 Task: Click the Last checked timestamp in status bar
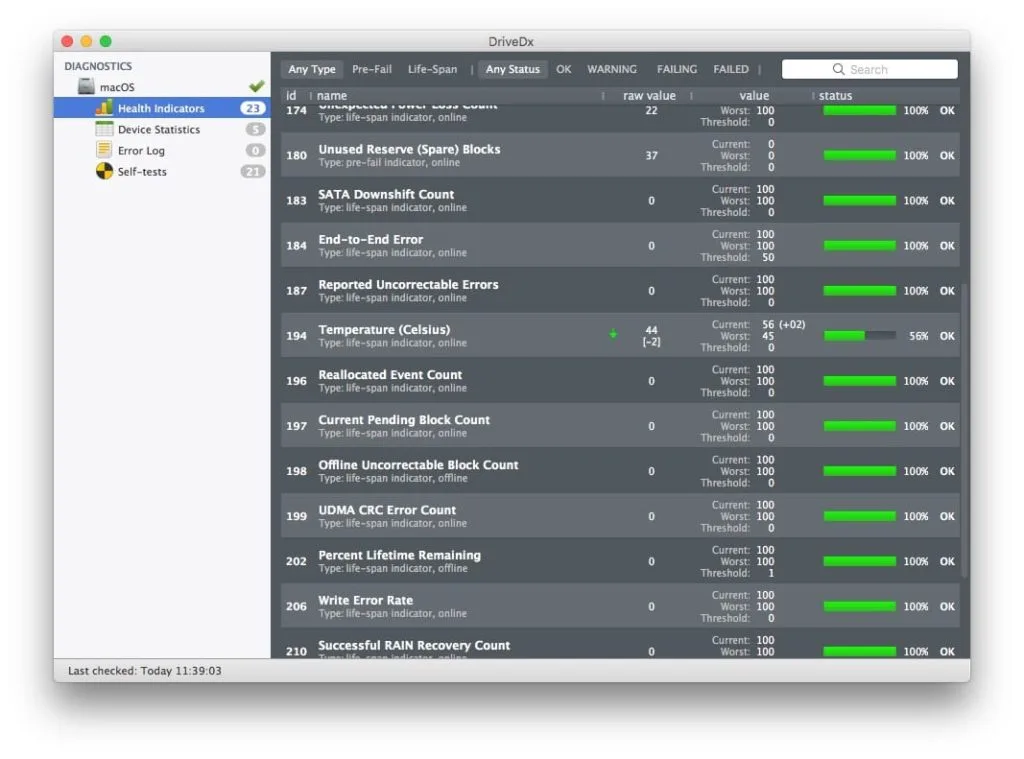(x=144, y=671)
